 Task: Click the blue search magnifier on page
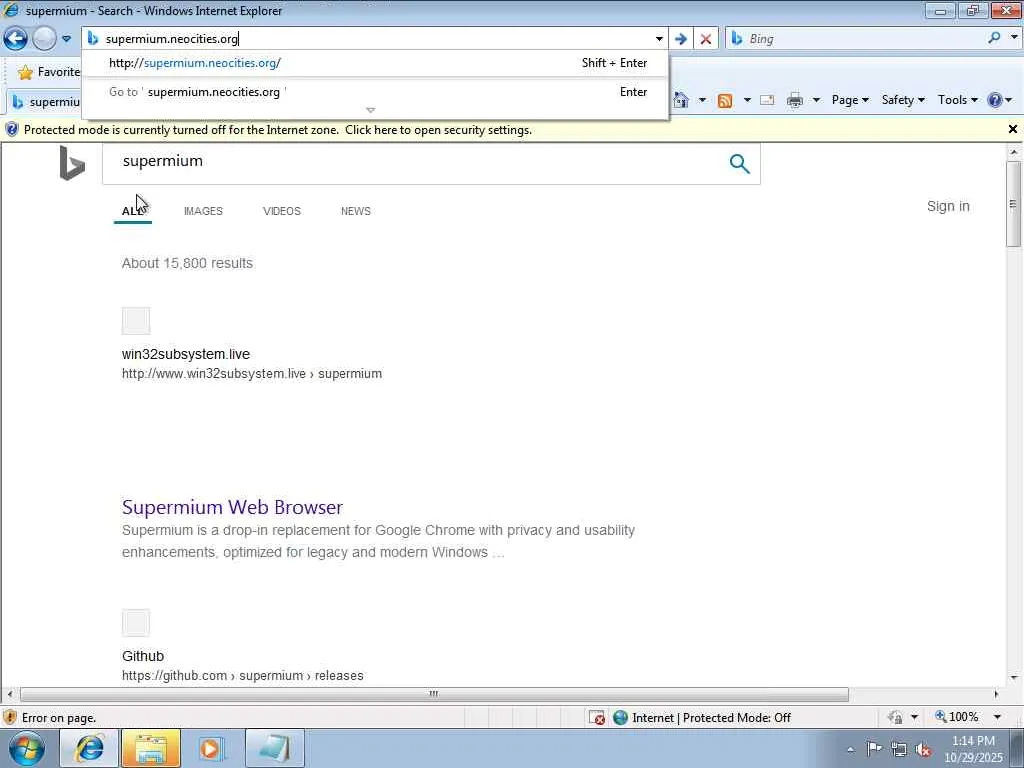point(739,163)
